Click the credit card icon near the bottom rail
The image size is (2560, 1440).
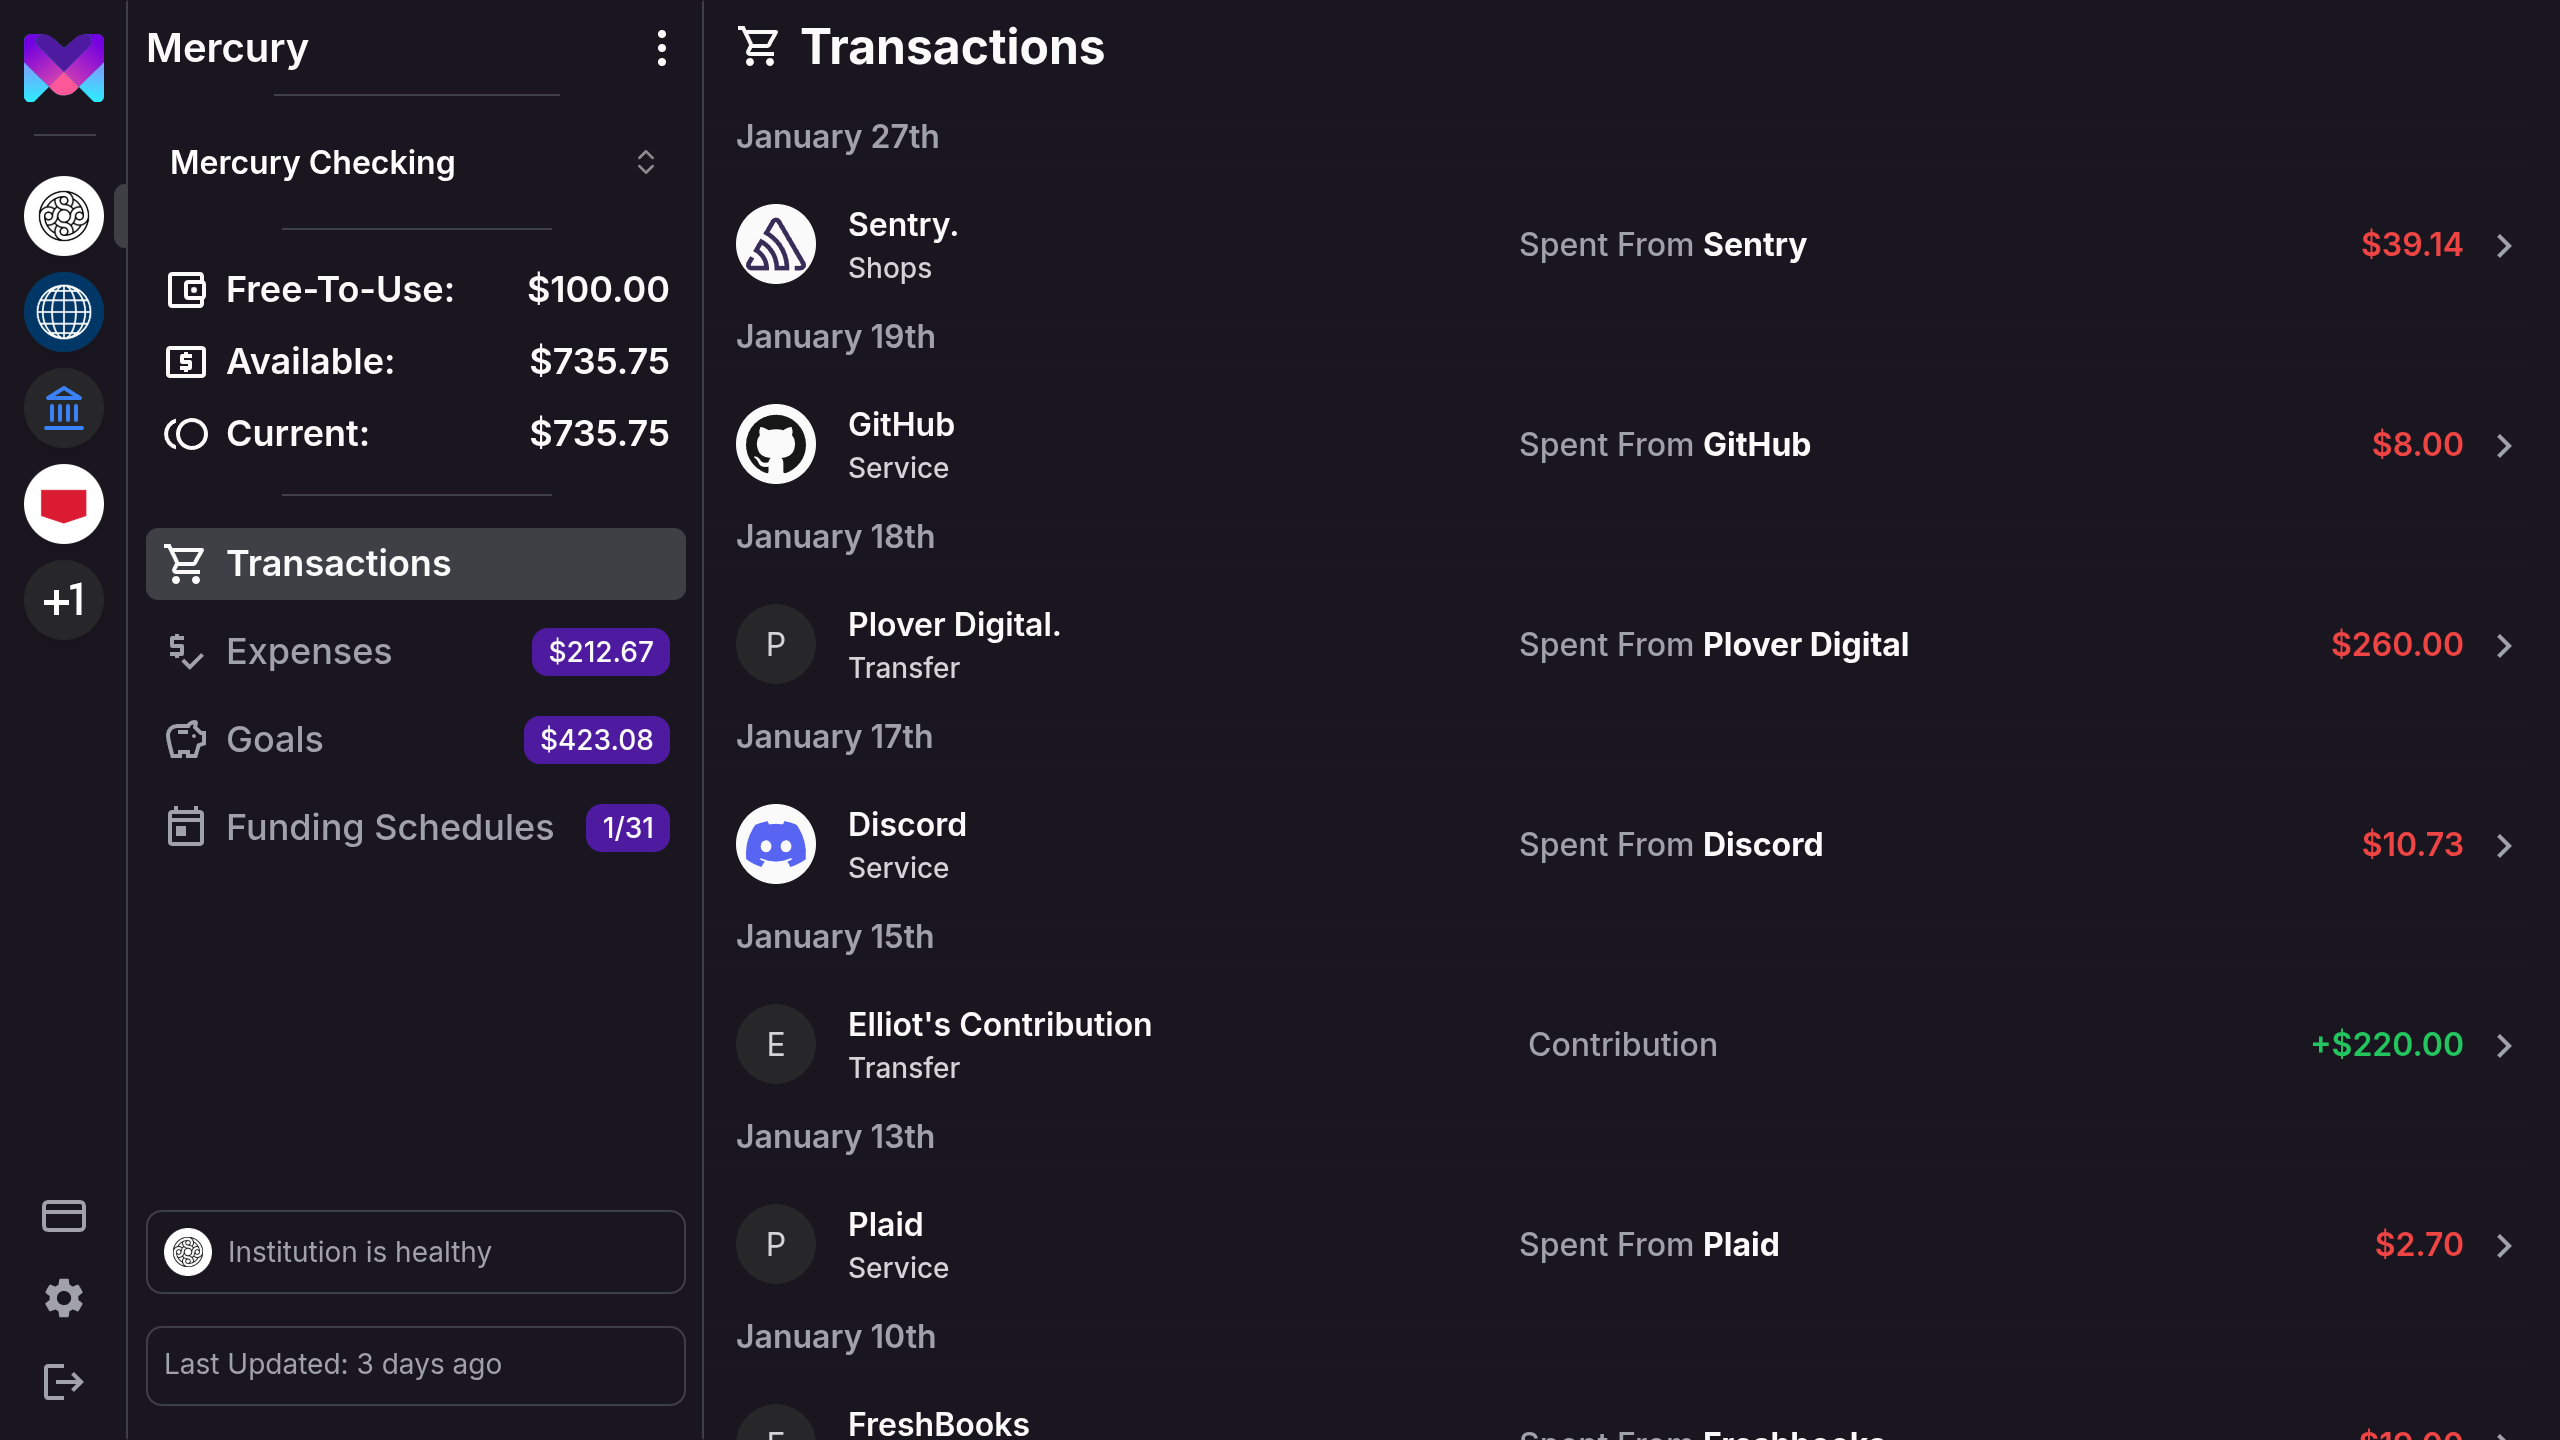pos(63,1215)
